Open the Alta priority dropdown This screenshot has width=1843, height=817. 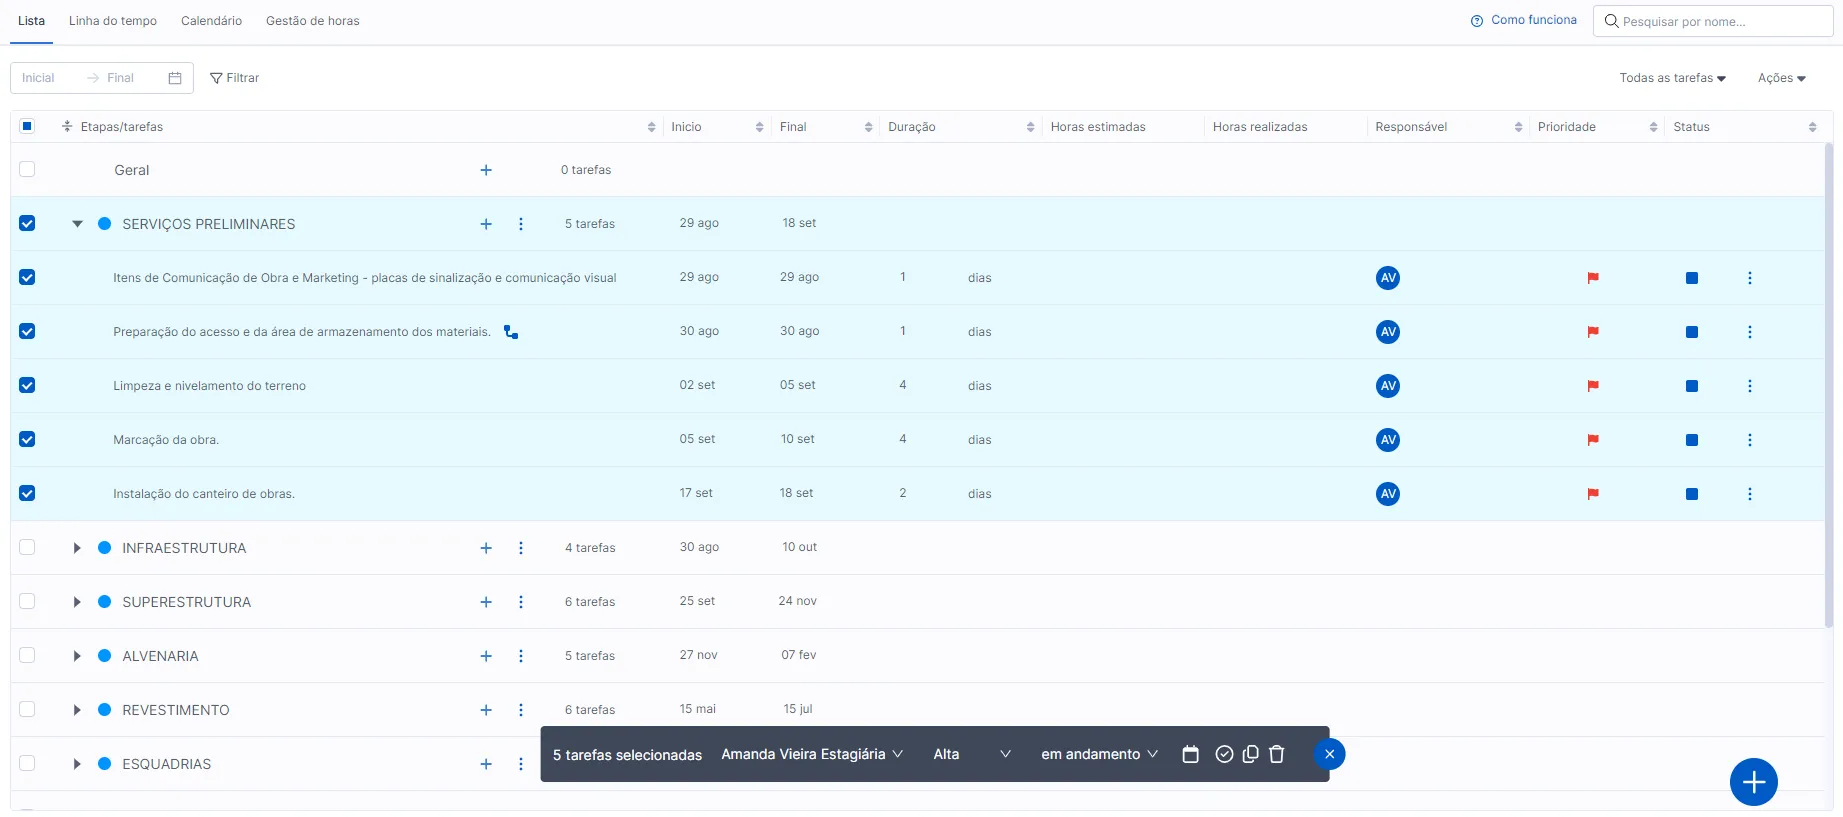coord(972,754)
